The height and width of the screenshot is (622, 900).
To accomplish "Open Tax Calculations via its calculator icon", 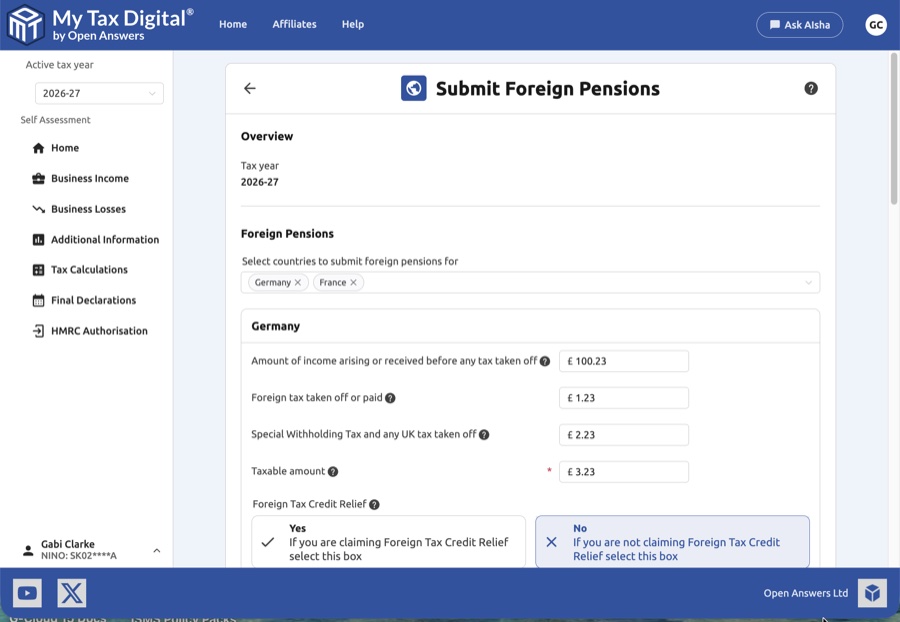I will click(37, 269).
